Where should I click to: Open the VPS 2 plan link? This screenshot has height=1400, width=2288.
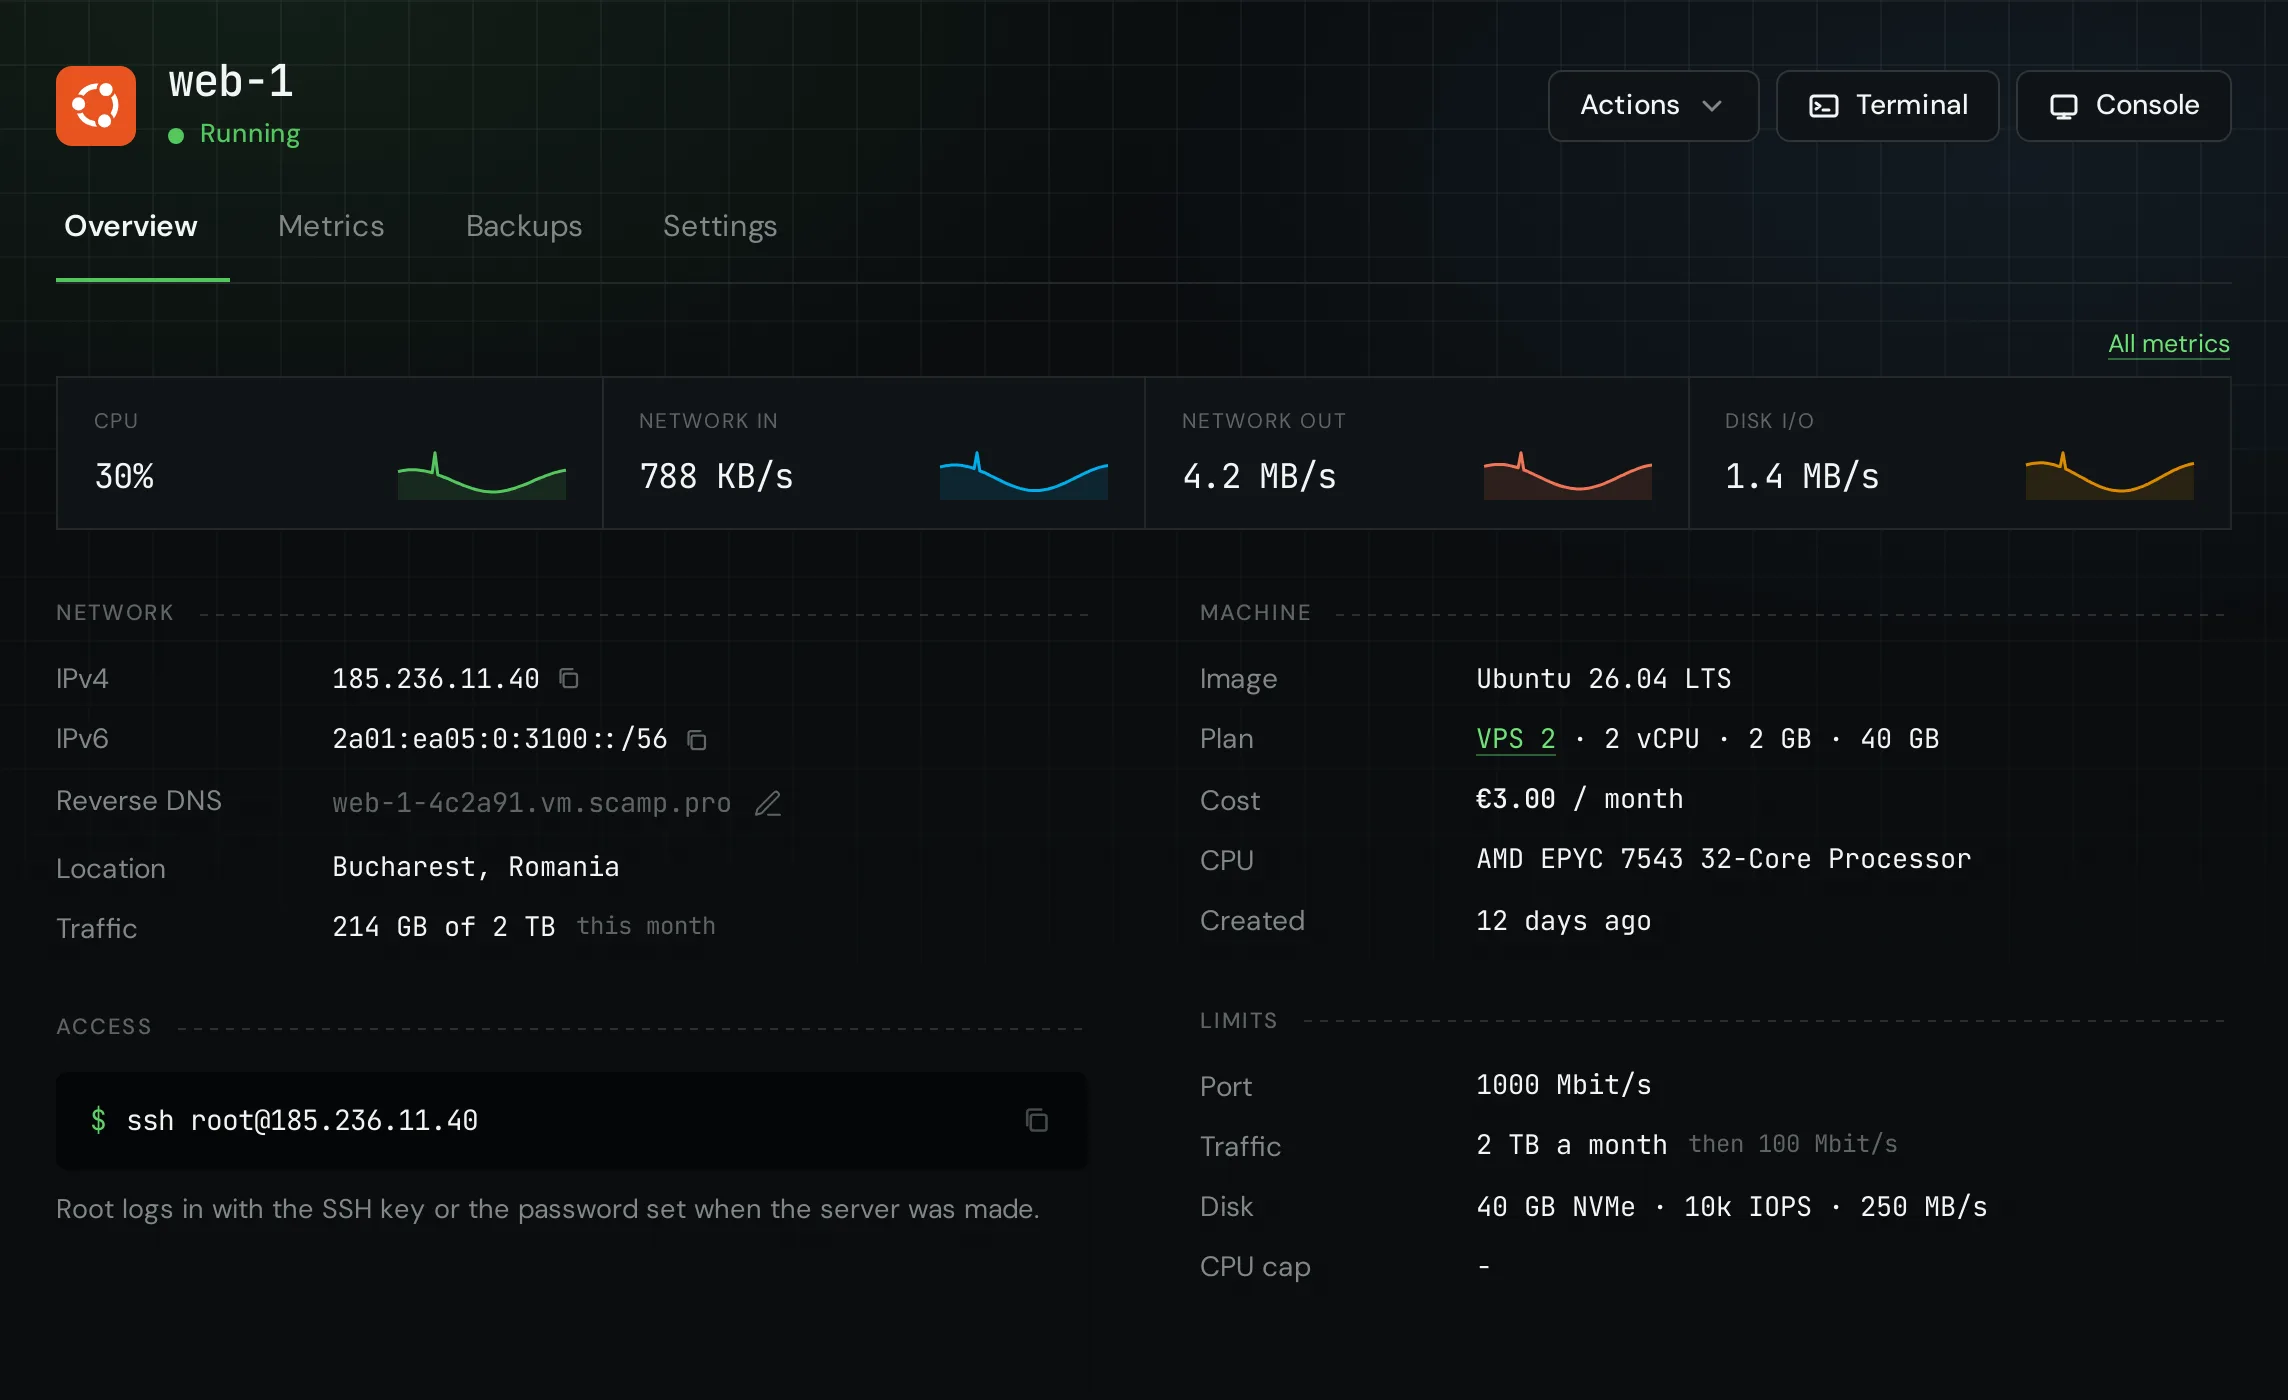pos(1516,739)
